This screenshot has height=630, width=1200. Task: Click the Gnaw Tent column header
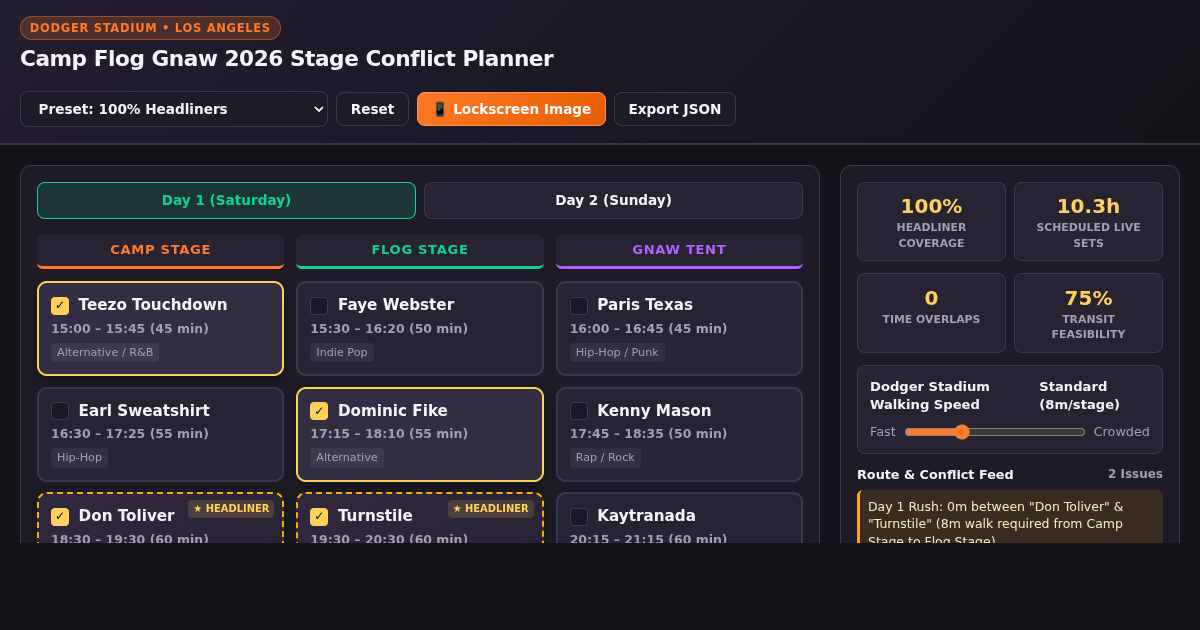point(679,251)
